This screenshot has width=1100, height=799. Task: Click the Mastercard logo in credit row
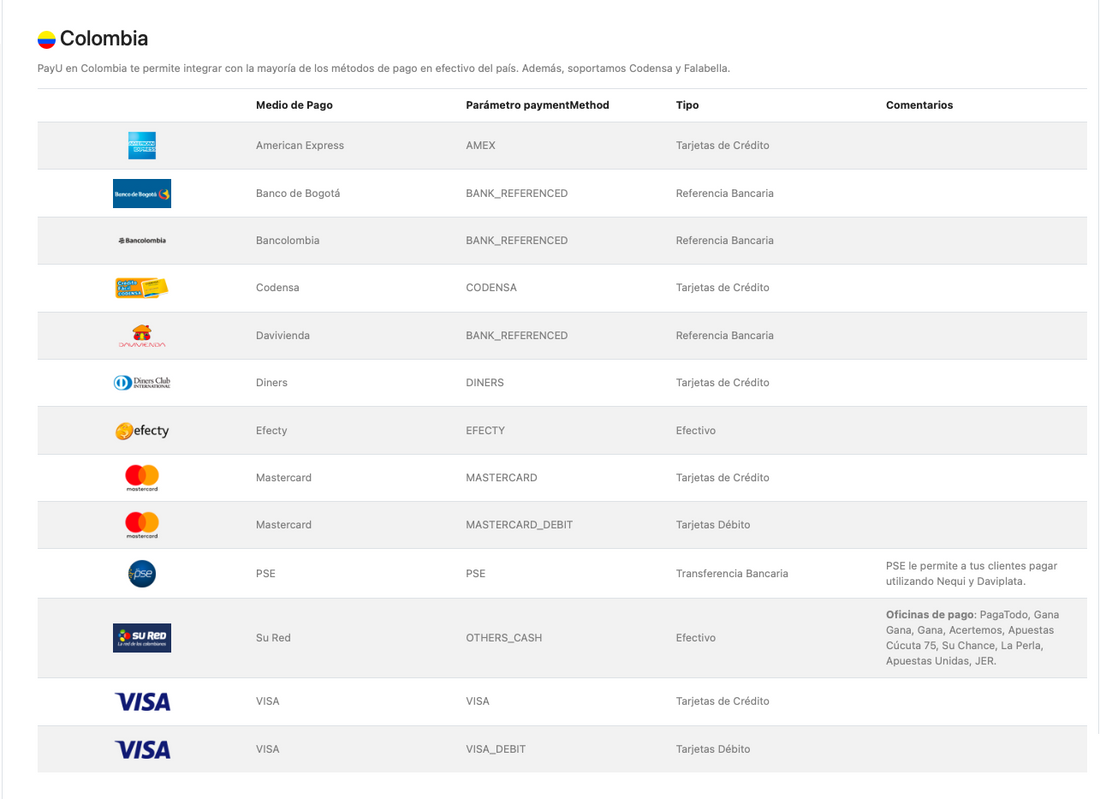click(142, 478)
